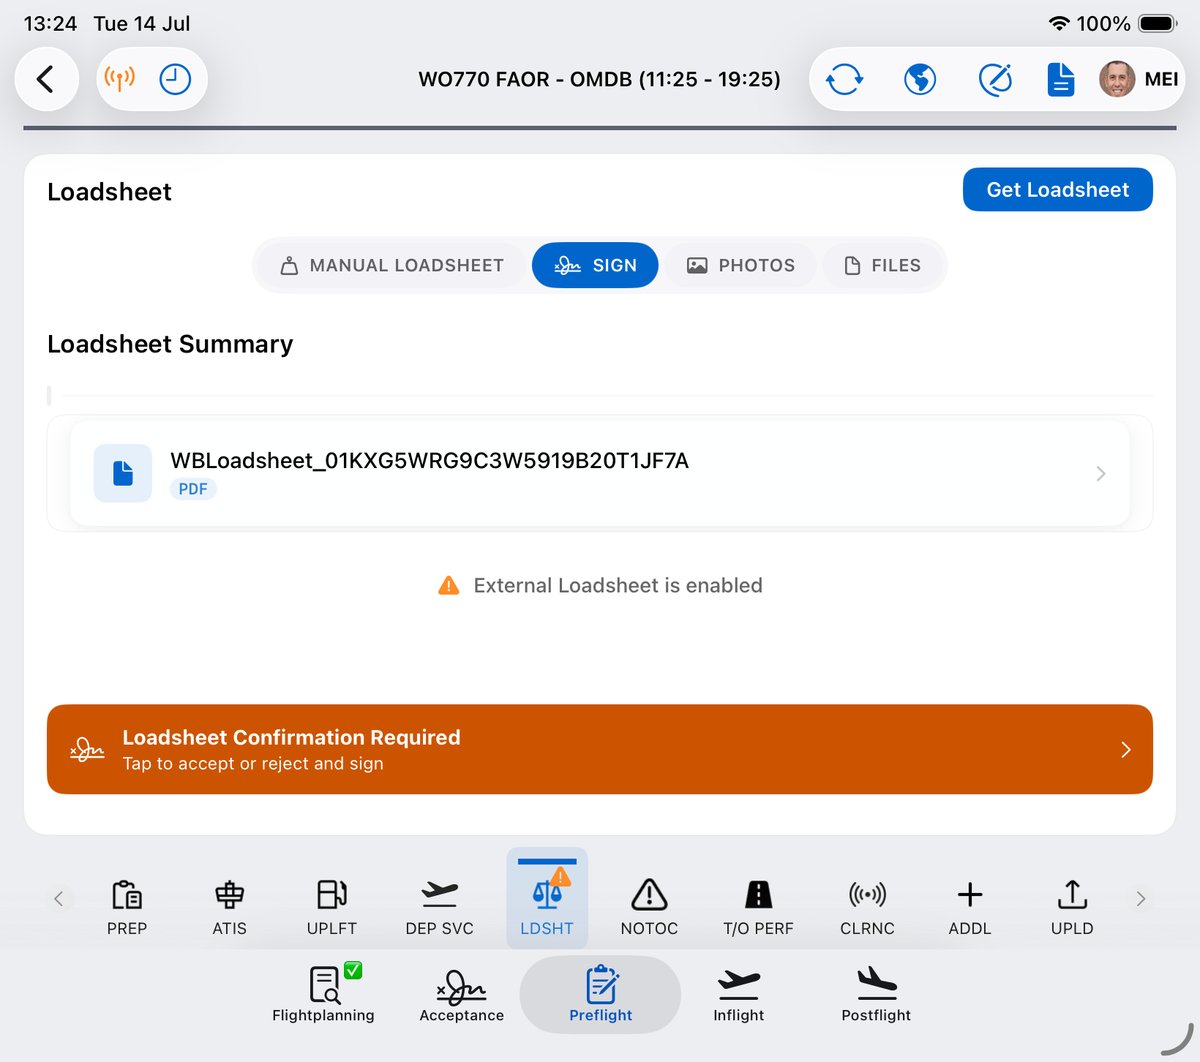Open the PREP step
1200x1062 pixels.
127,907
